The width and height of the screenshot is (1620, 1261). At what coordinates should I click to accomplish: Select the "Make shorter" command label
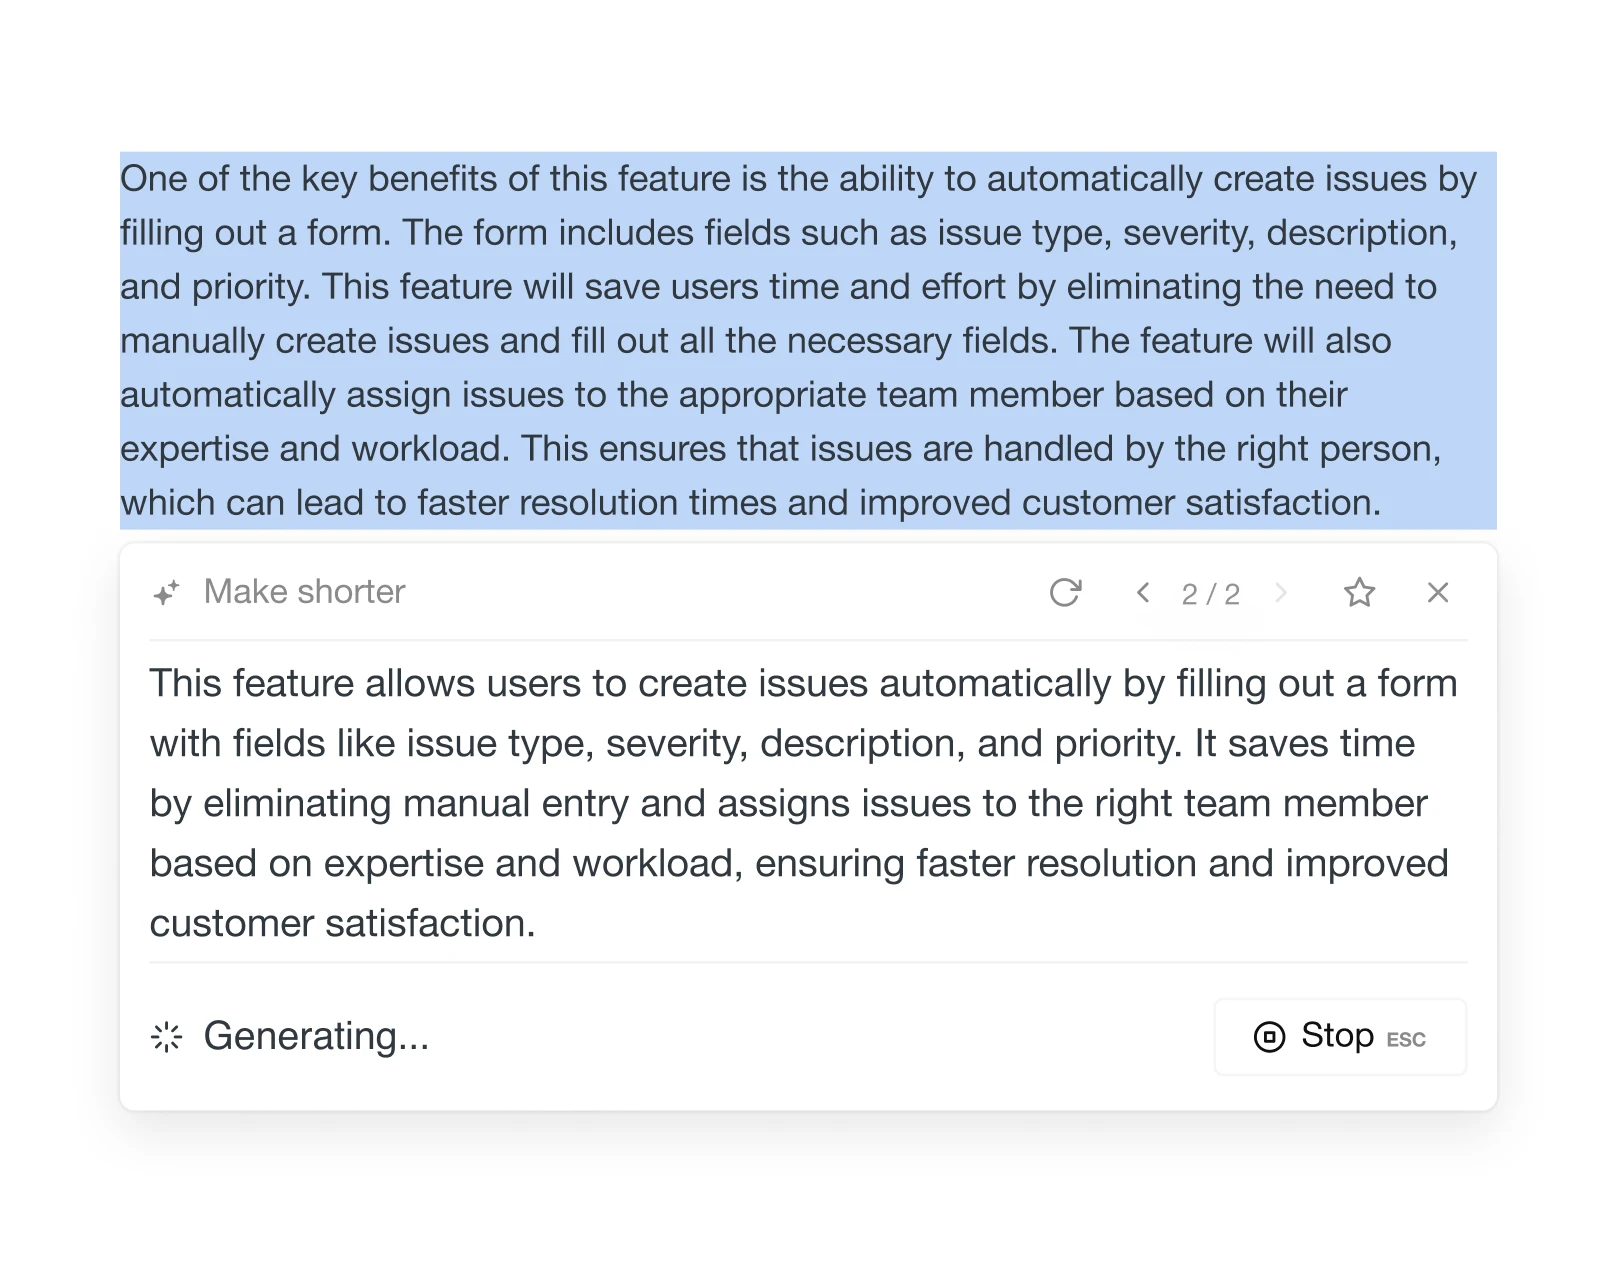303,591
